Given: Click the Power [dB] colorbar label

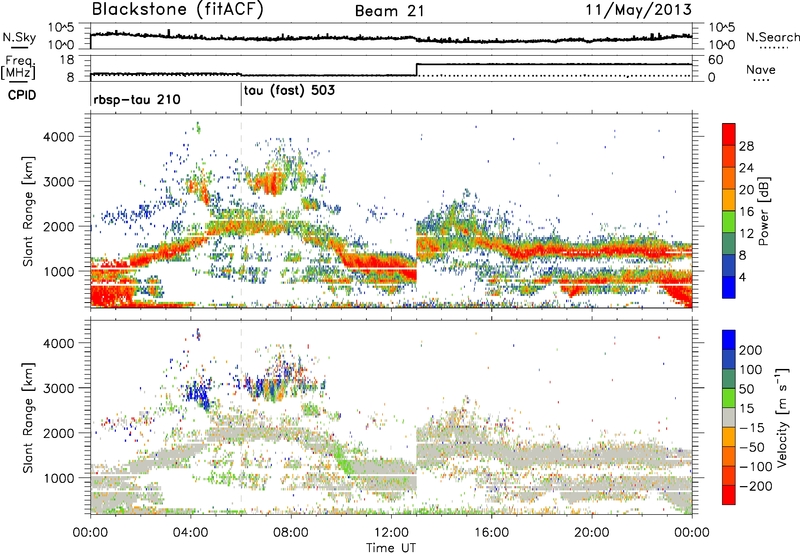Looking at the screenshot, I should pos(763,211).
